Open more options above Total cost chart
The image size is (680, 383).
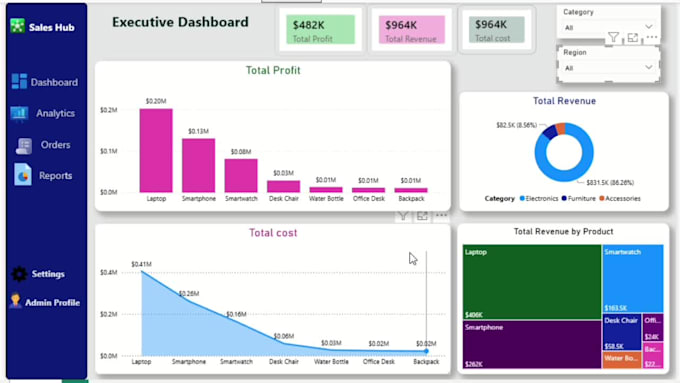coord(441,215)
